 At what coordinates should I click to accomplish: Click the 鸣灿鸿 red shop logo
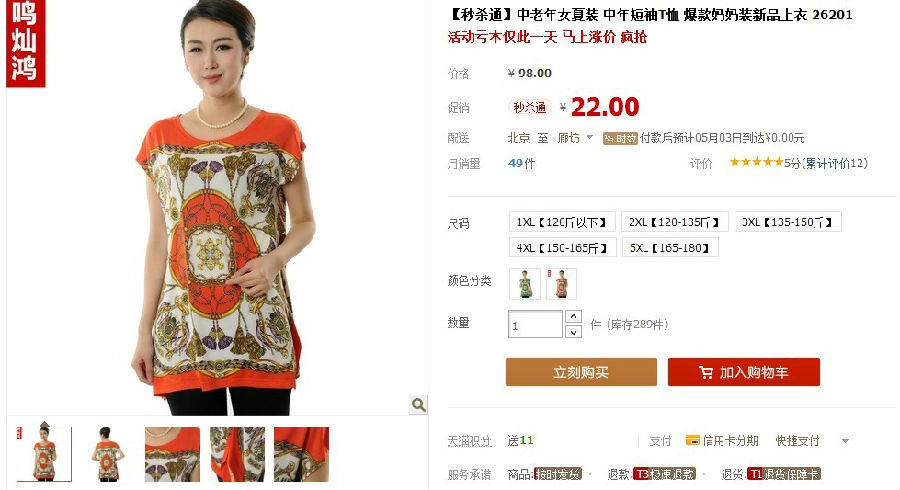[x=25, y=44]
